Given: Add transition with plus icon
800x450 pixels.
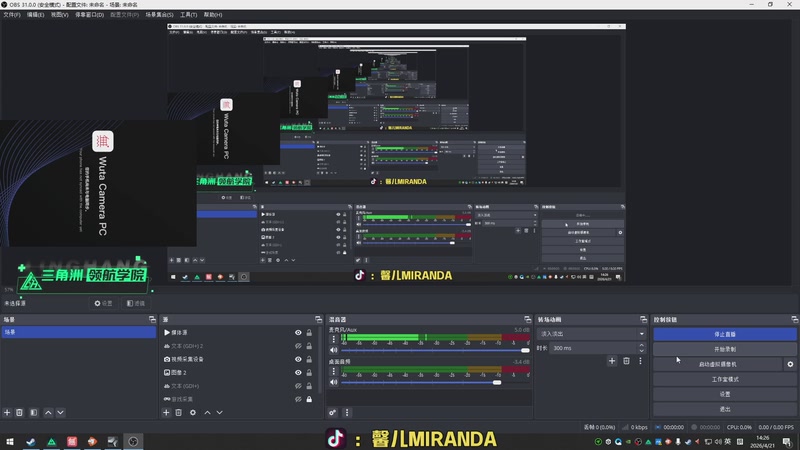Looking at the screenshot, I should 612,361.
